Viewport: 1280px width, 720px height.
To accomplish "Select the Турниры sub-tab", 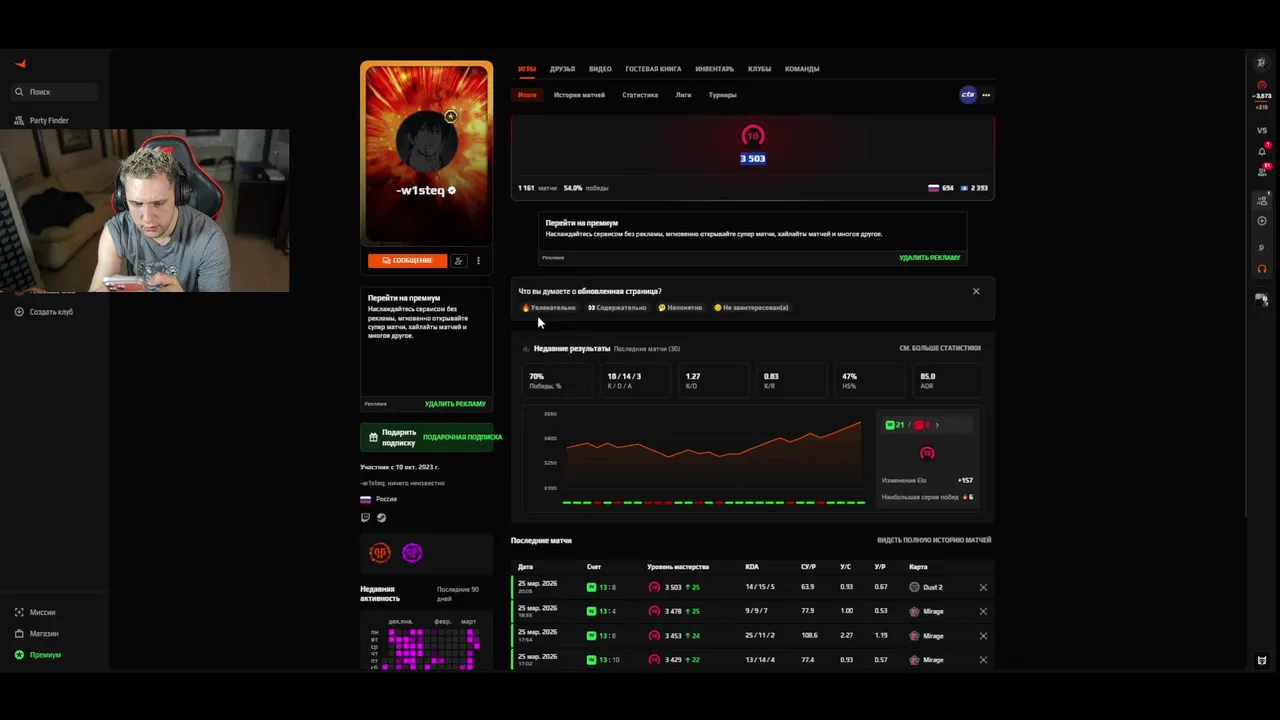I will point(722,95).
